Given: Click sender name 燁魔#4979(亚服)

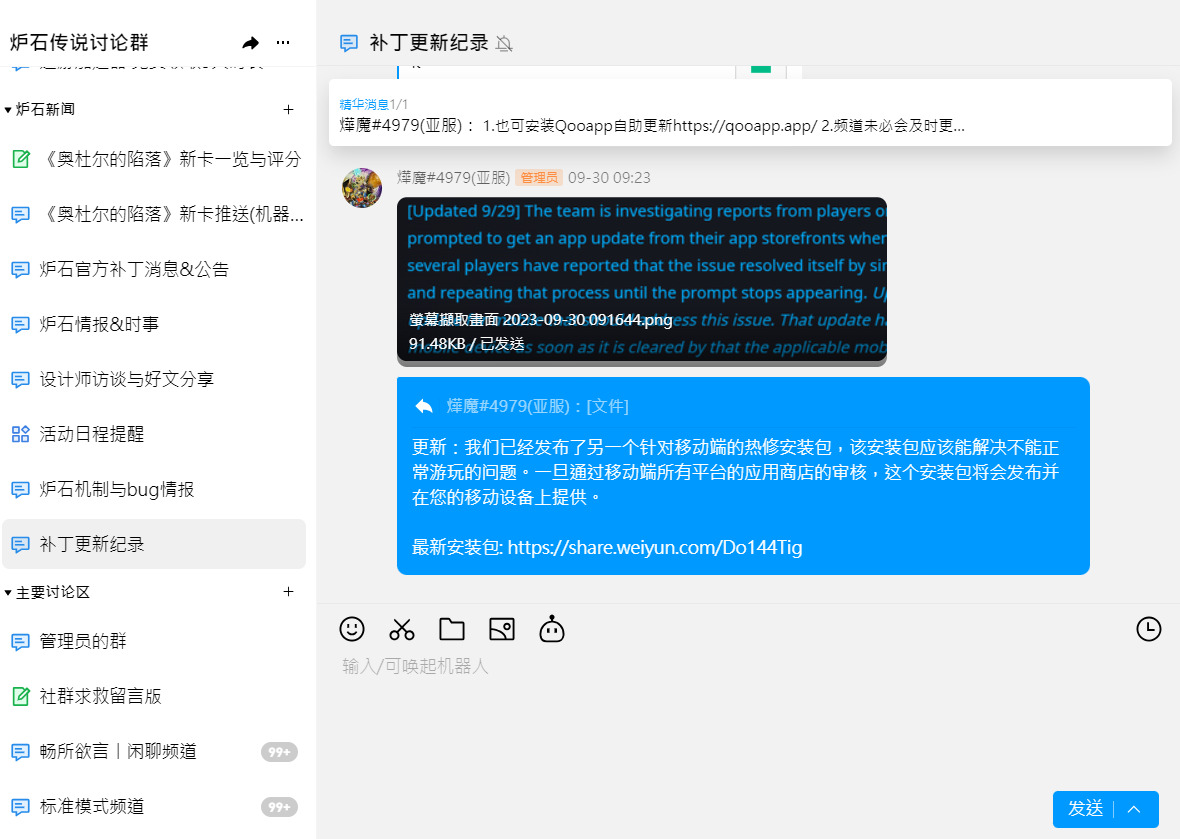Looking at the screenshot, I should pos(454,178).
